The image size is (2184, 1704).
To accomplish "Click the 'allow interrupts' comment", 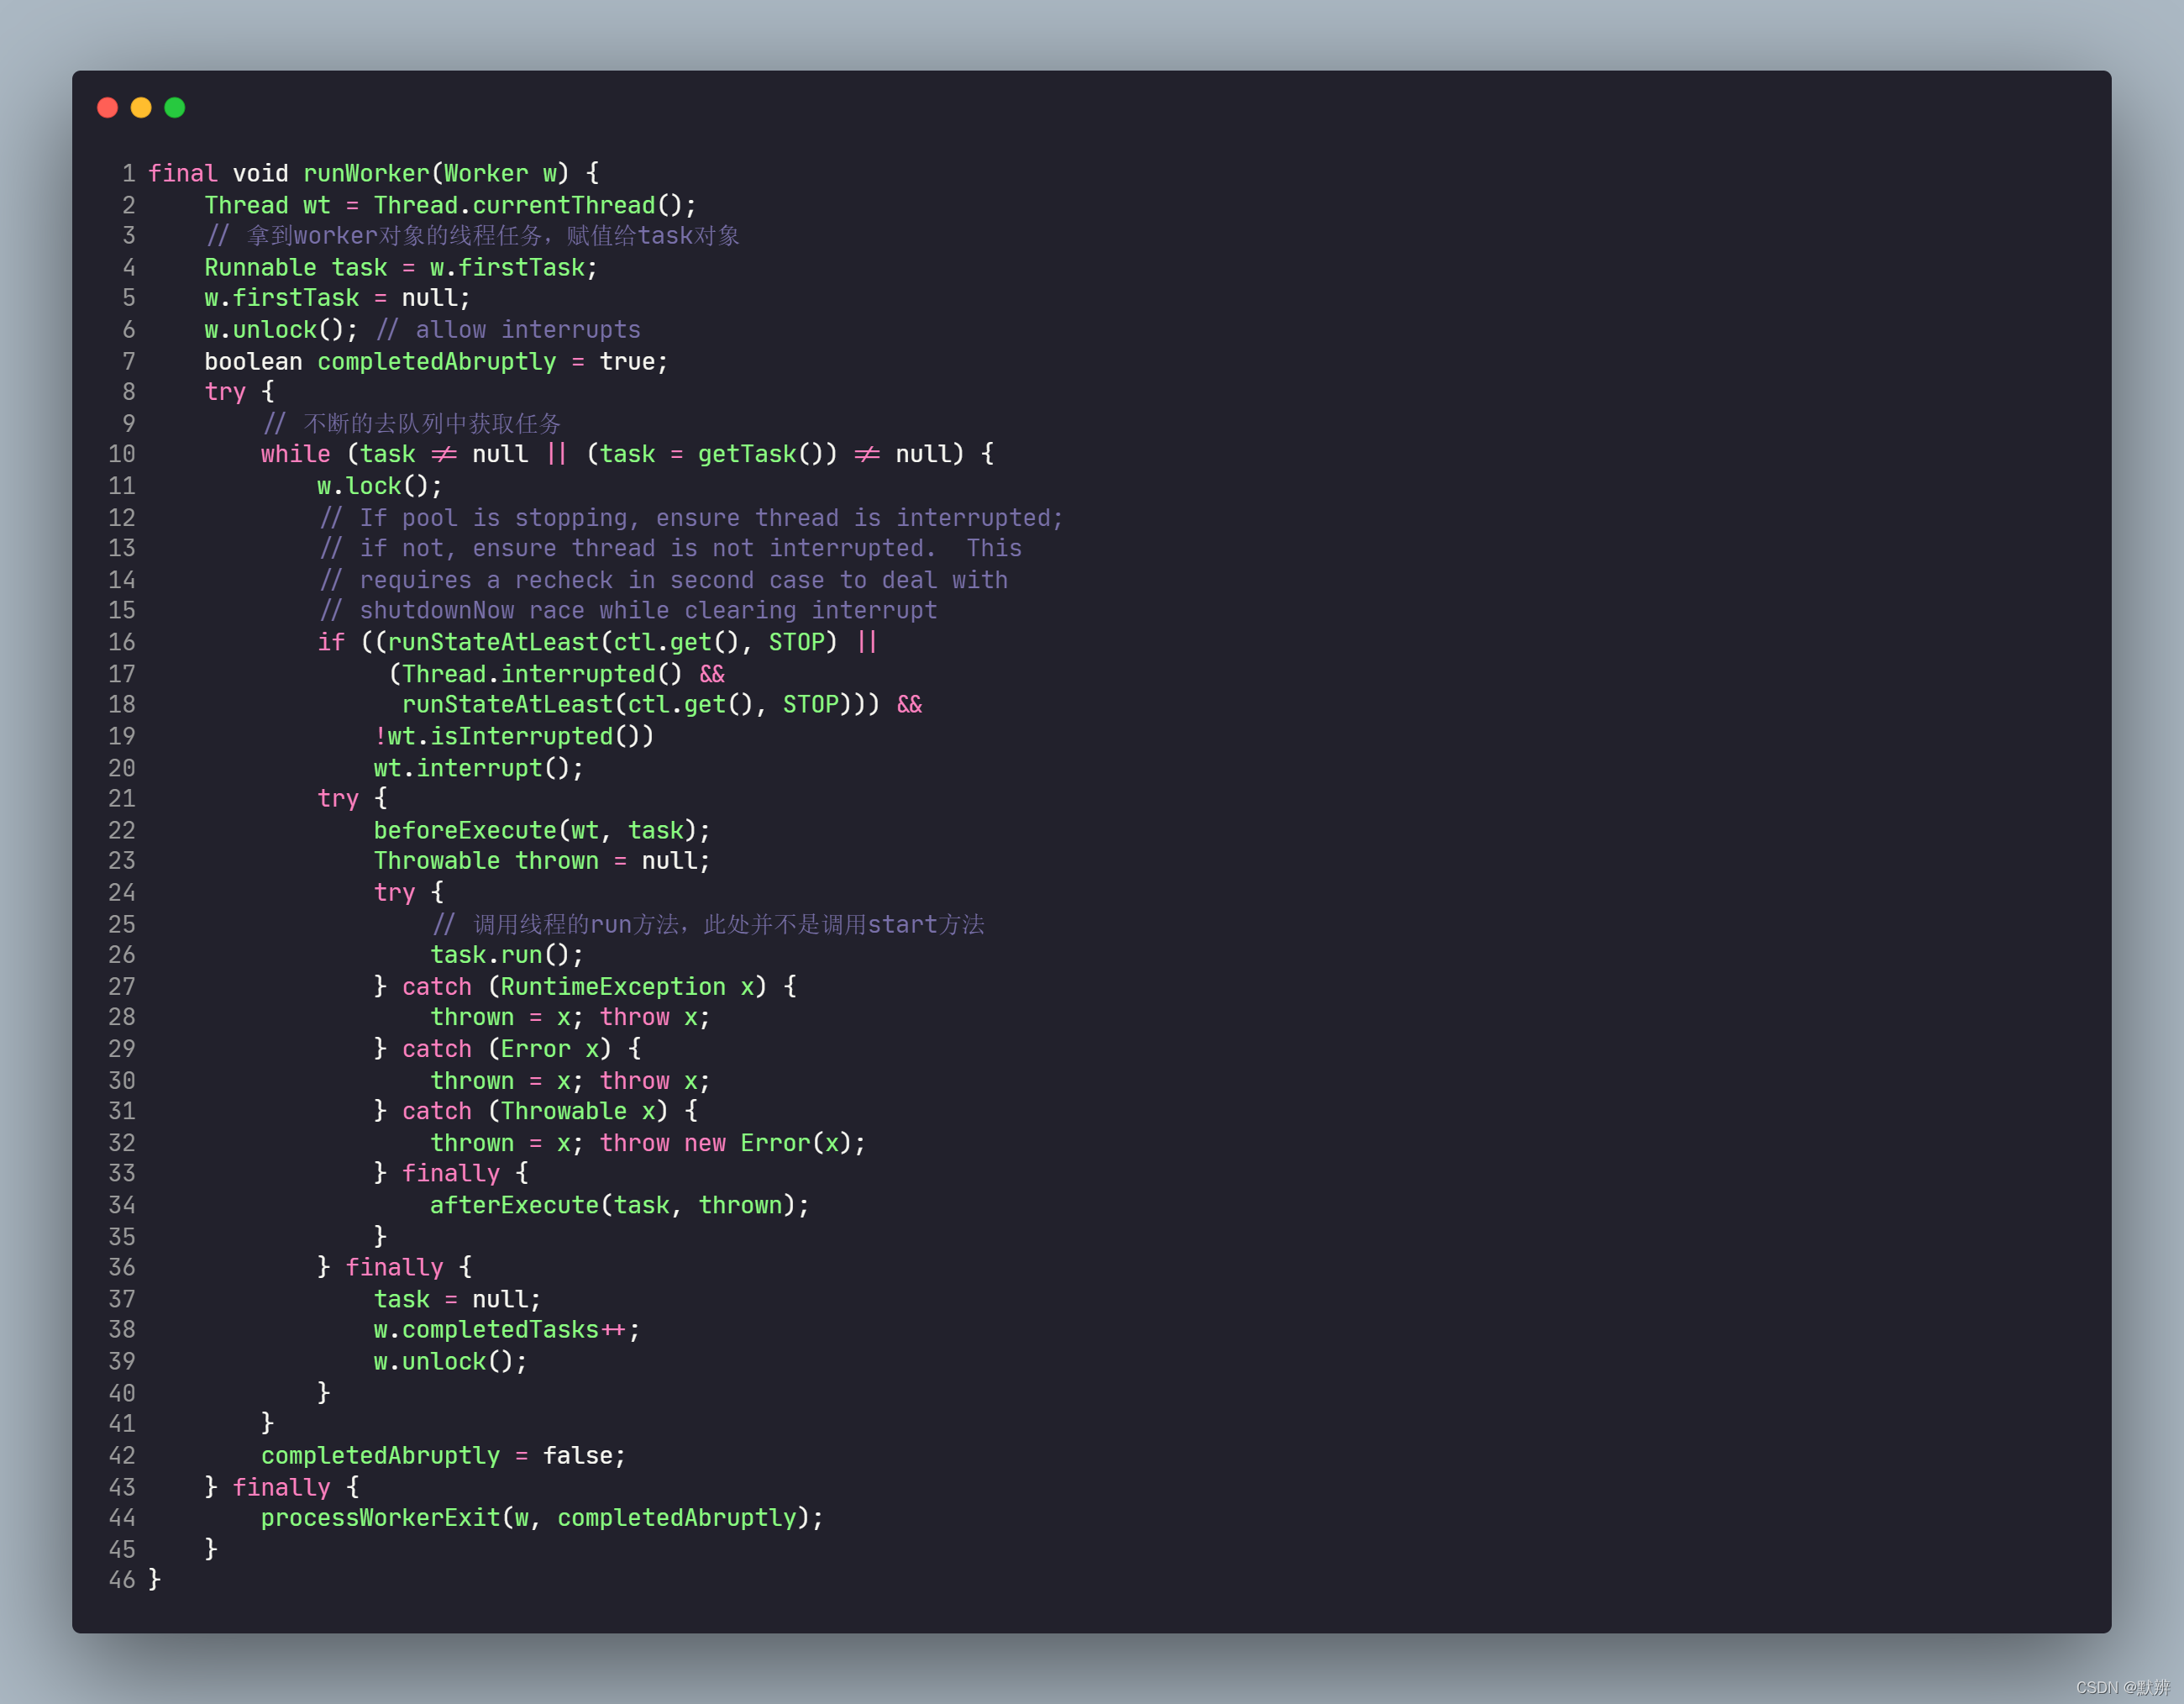I will point(527,330).
